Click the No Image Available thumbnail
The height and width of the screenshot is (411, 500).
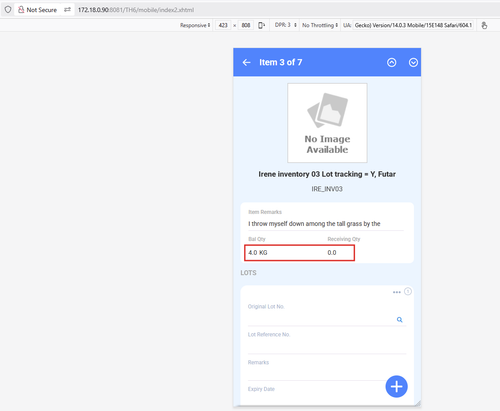click(x=327, y=123)
